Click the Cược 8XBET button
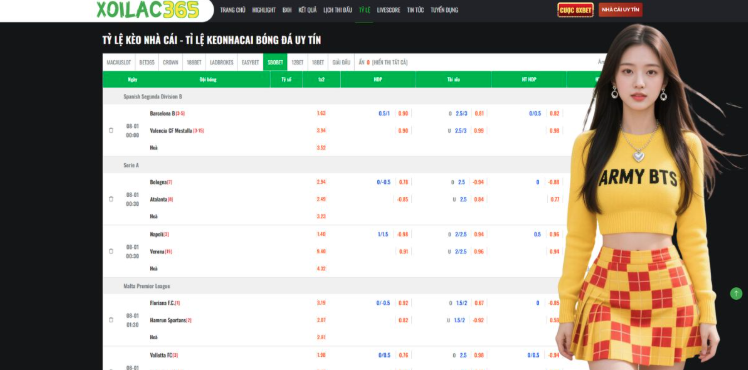 click(x=575, y=10)
